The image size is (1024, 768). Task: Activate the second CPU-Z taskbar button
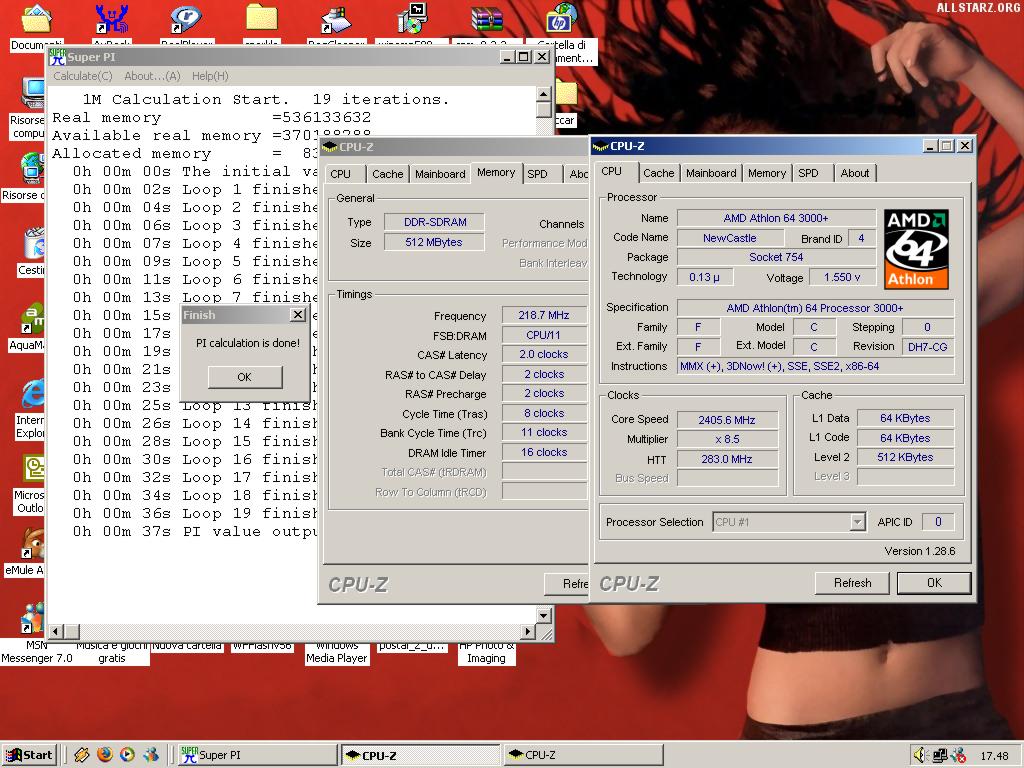[x=584, y=755]
